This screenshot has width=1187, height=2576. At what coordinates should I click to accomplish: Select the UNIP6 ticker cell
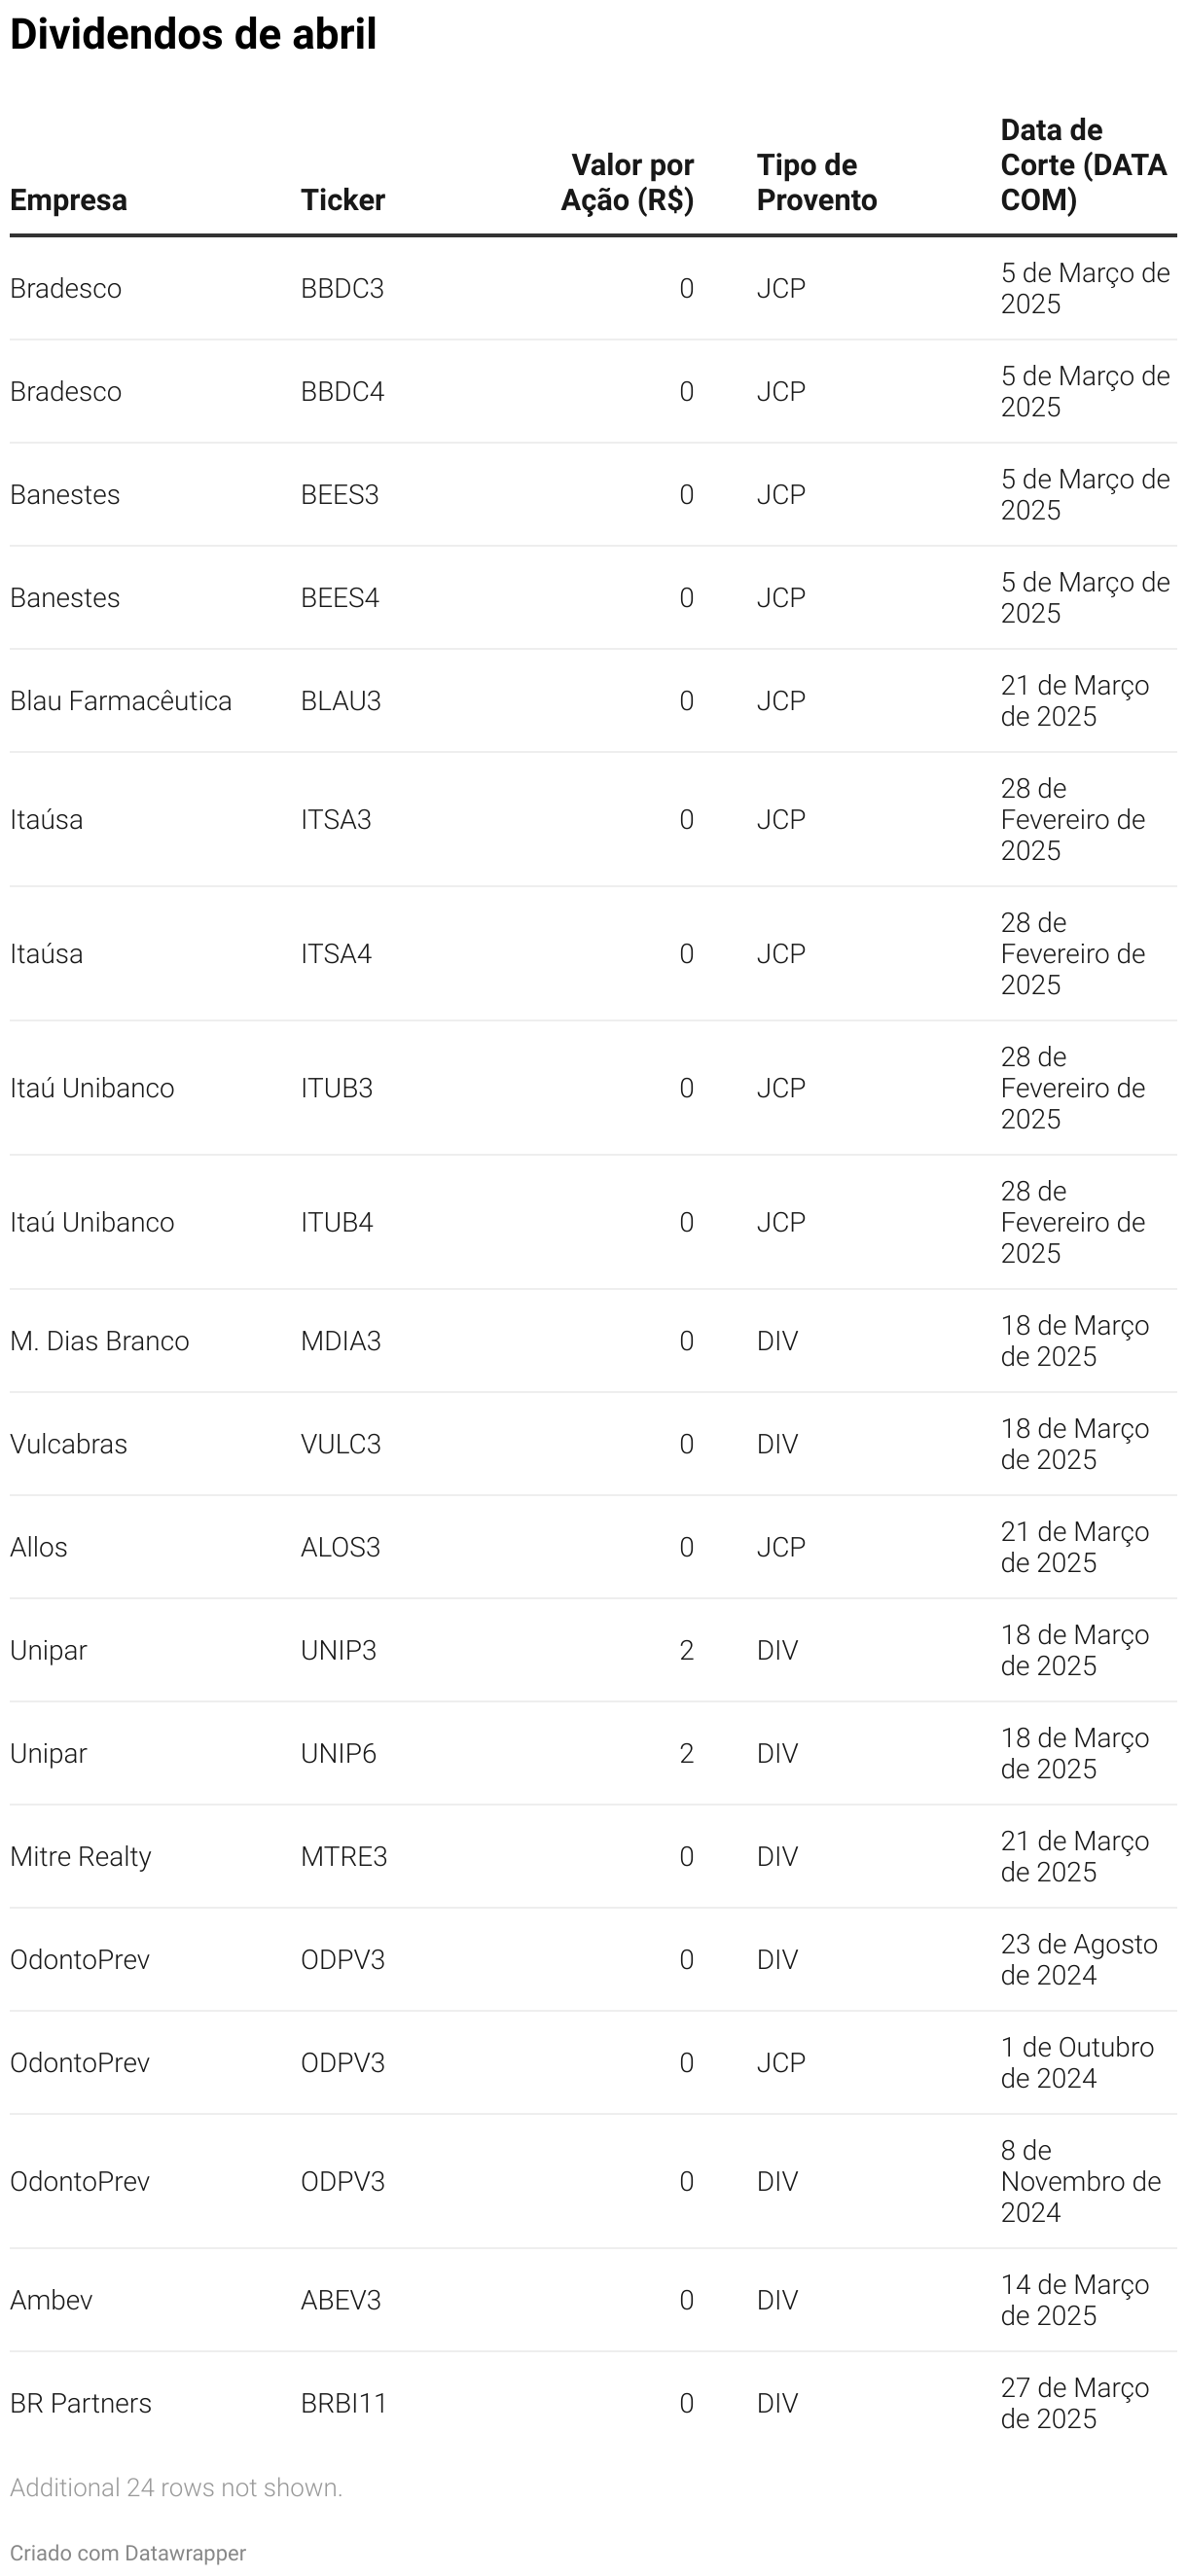click(x=338, y=1753)
